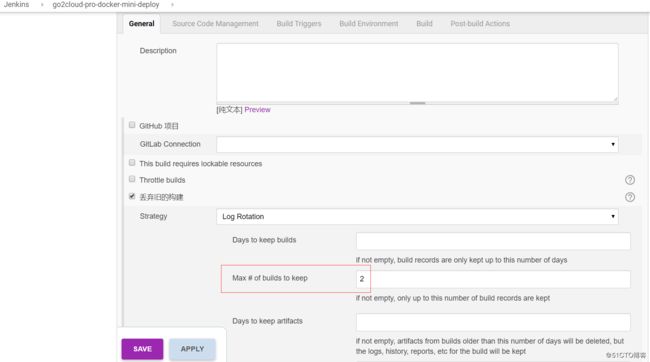Tick 'This build requires lockable resources'
Screen dimensions: 650x362
(132, 163)
